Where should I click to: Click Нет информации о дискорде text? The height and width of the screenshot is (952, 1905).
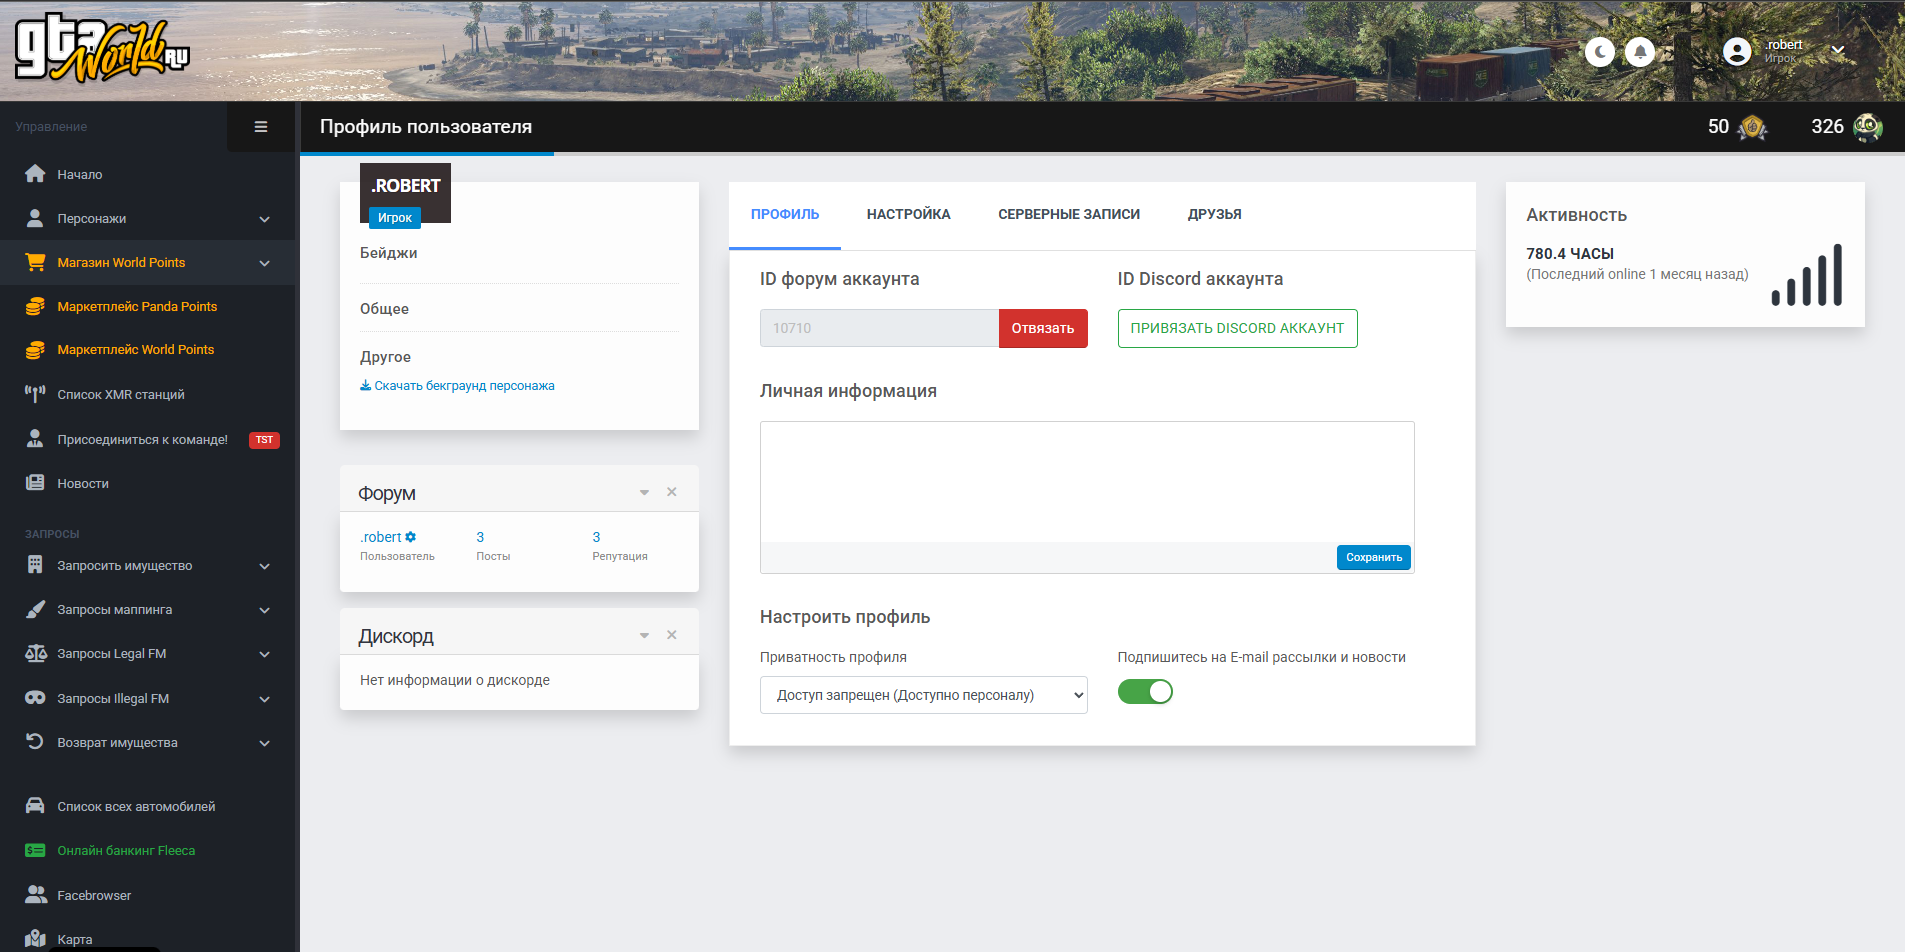coord(455,680)
